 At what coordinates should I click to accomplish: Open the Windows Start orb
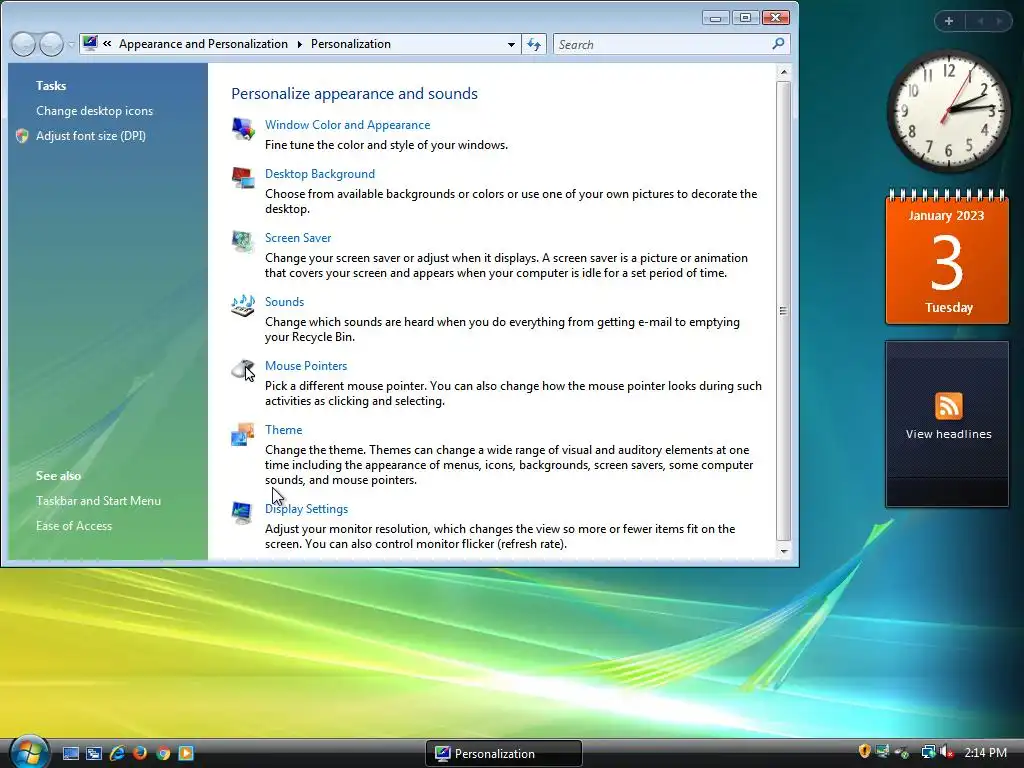click(x=29, y=752)
